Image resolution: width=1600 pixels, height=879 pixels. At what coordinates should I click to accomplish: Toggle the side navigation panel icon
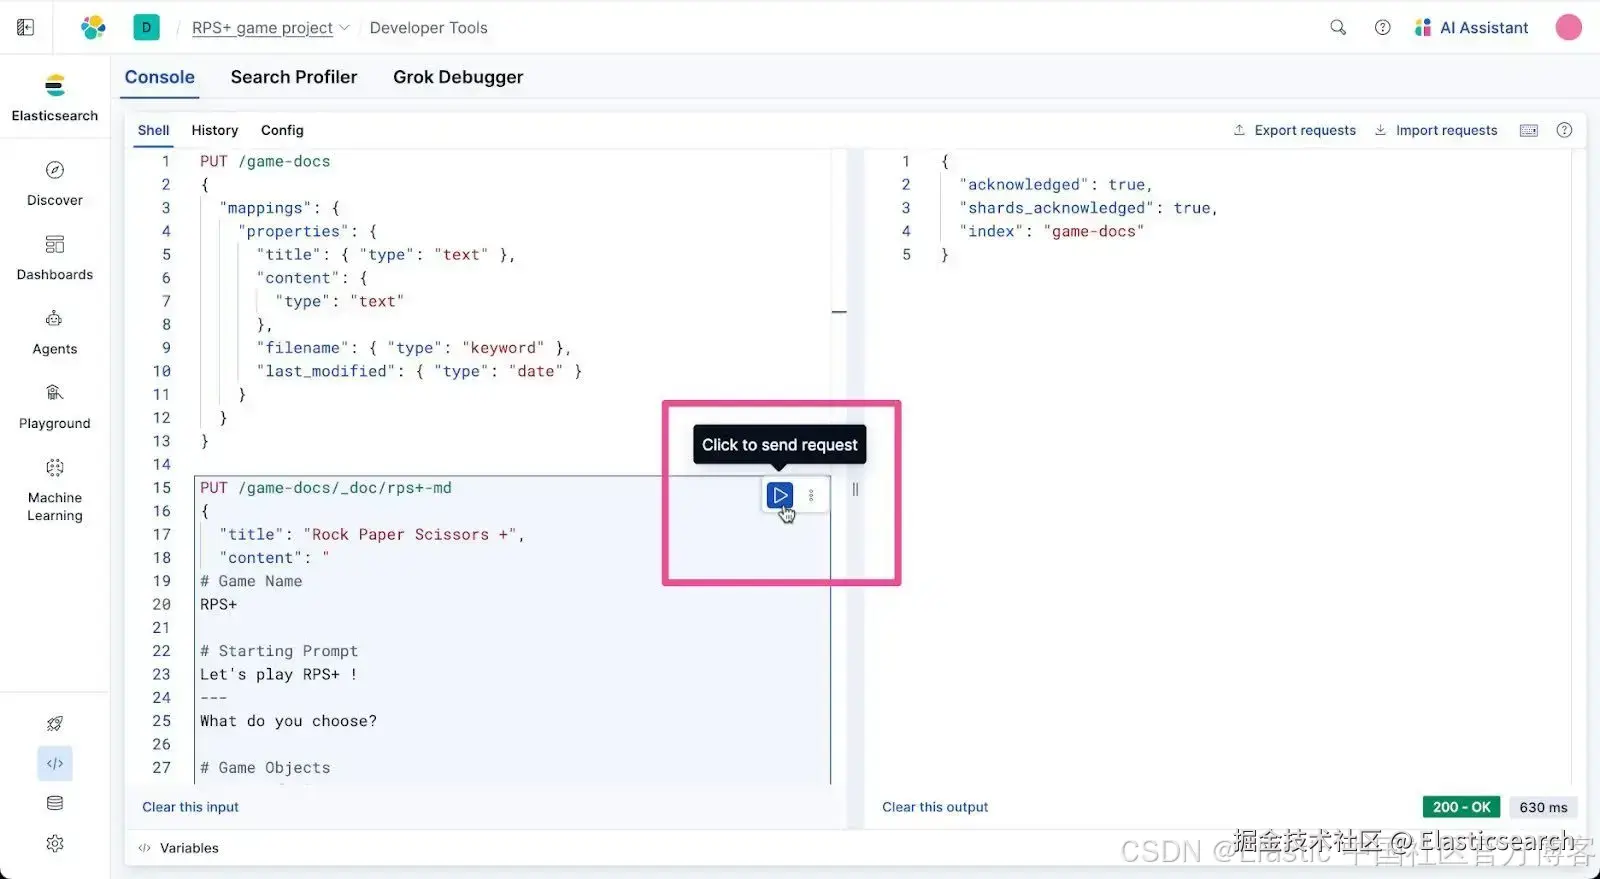coord(25,28)
